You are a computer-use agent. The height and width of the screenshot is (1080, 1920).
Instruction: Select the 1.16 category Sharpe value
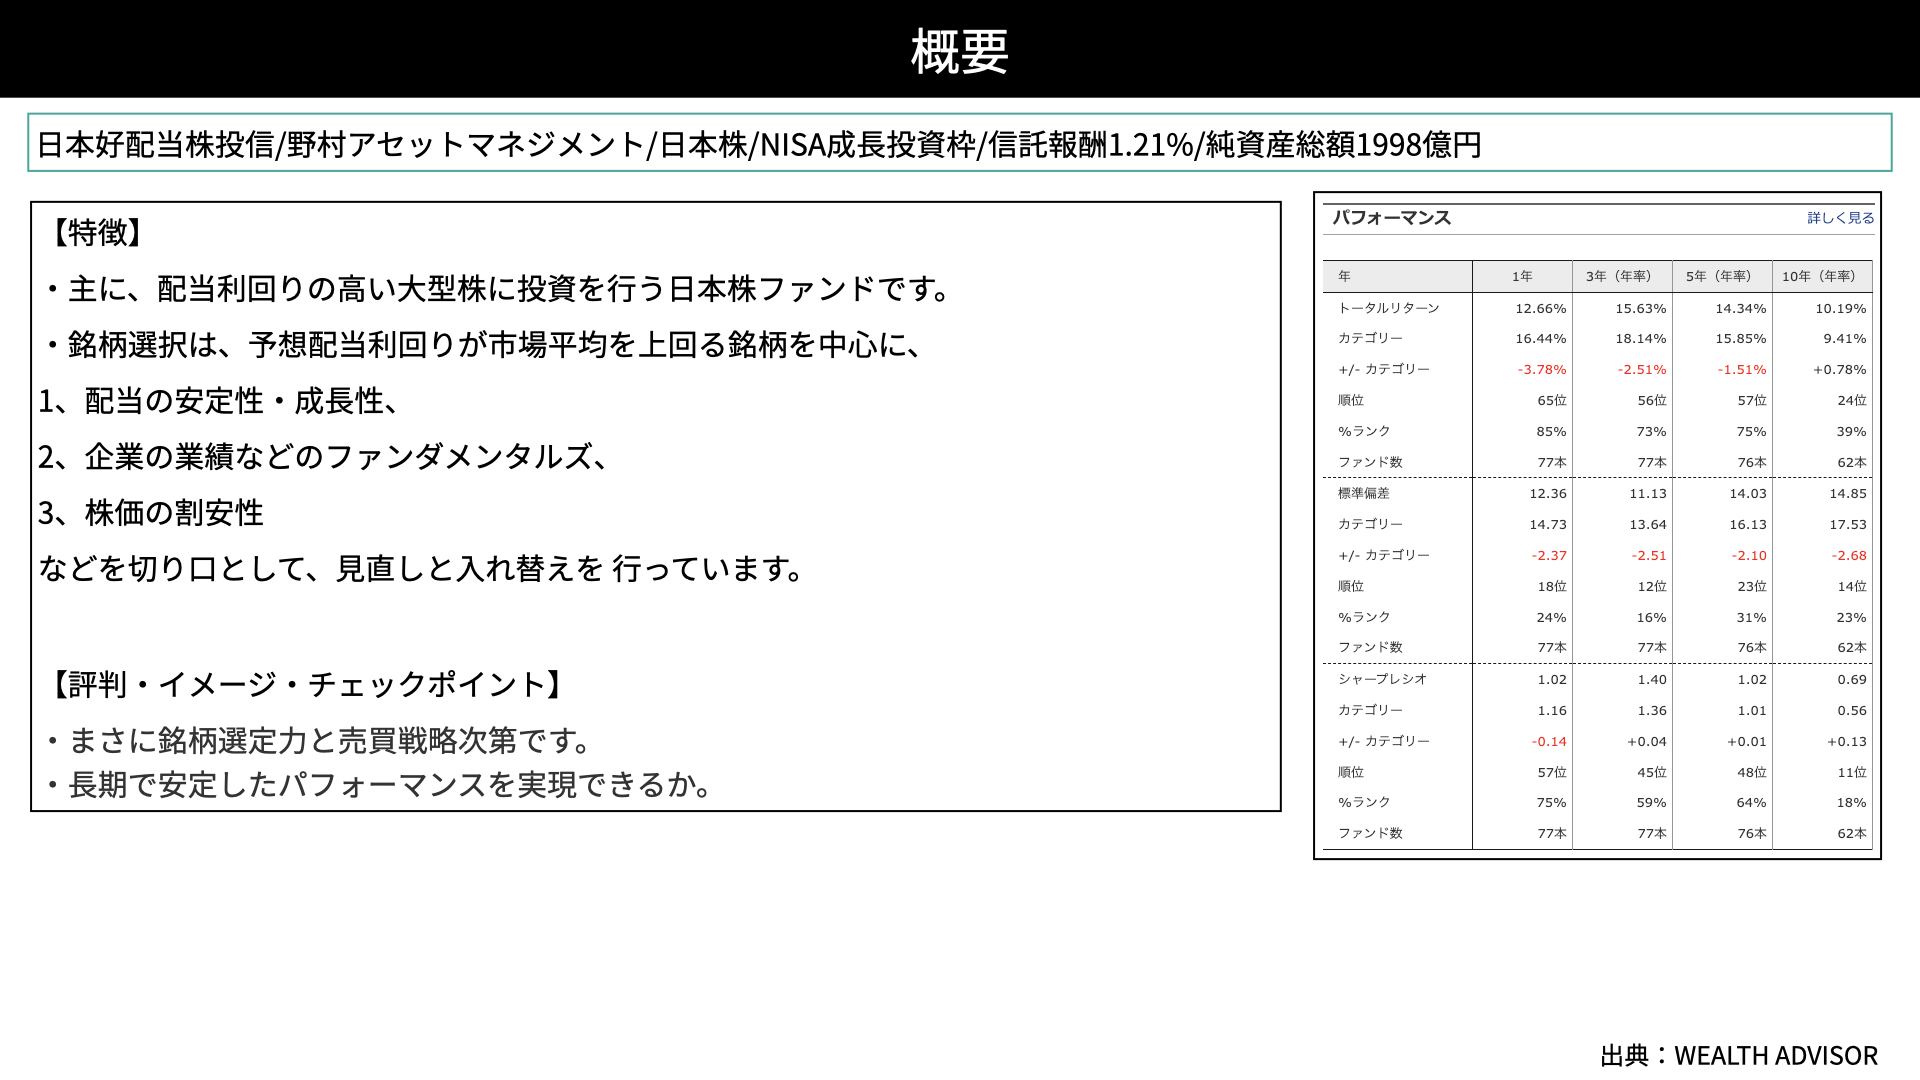(1552, 711)
